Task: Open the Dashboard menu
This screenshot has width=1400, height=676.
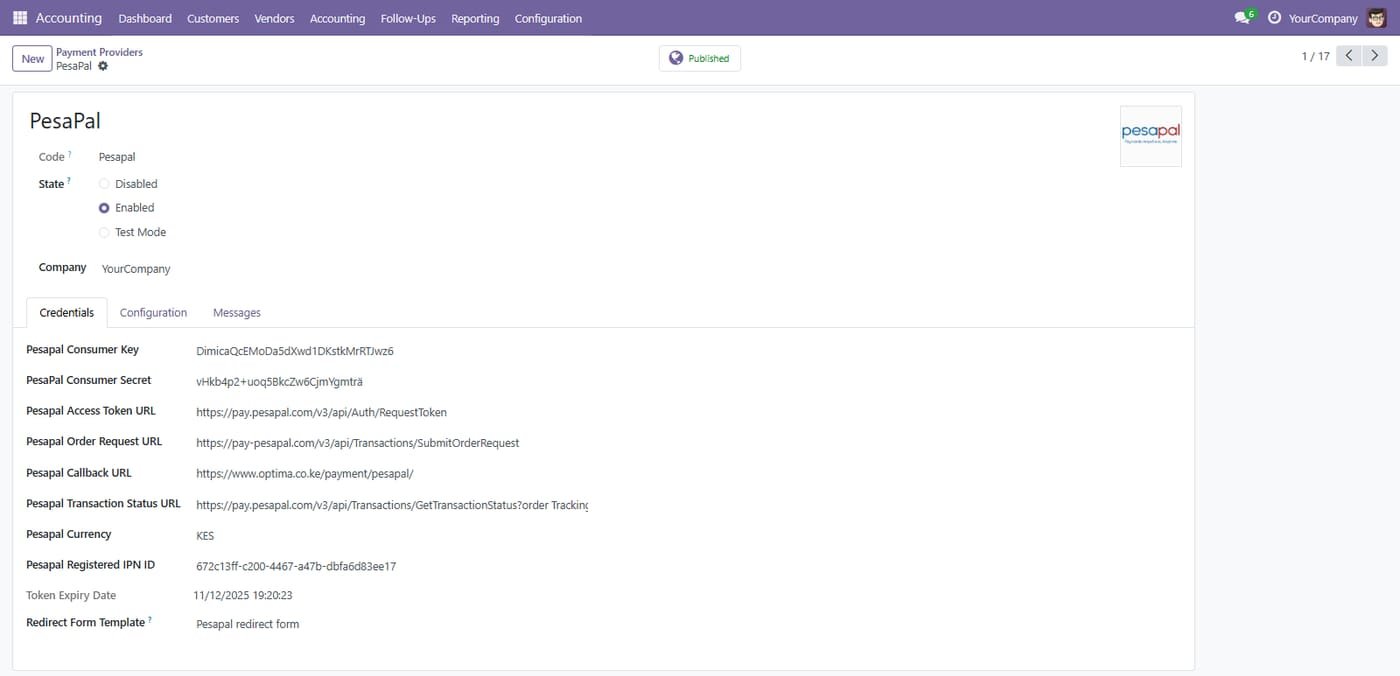Action: pos(145,18)
